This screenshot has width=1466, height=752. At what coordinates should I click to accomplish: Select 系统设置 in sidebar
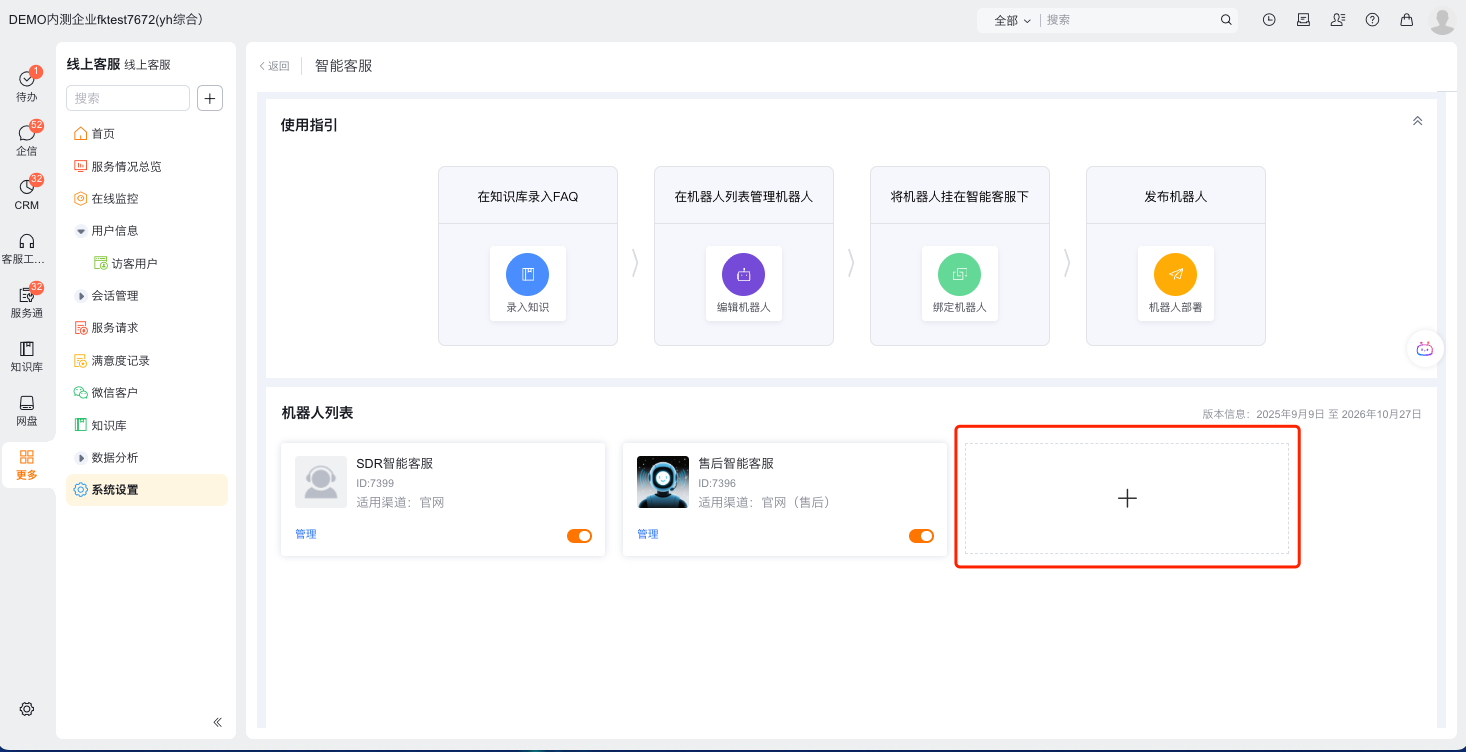(147, 490)
